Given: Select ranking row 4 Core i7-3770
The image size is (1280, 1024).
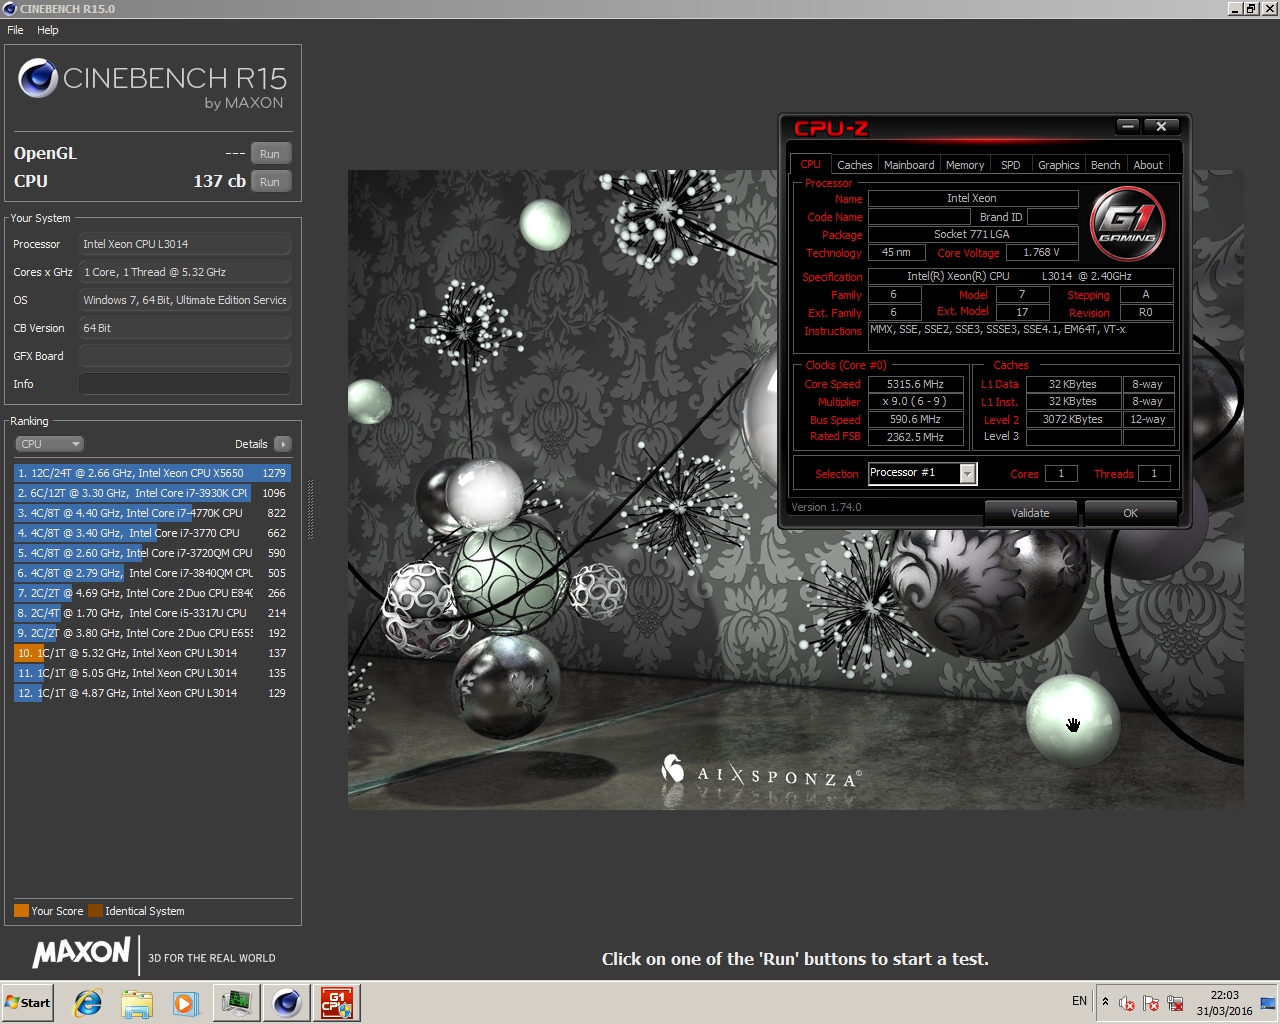Looking at the screenshot, I should click(152, 533).
